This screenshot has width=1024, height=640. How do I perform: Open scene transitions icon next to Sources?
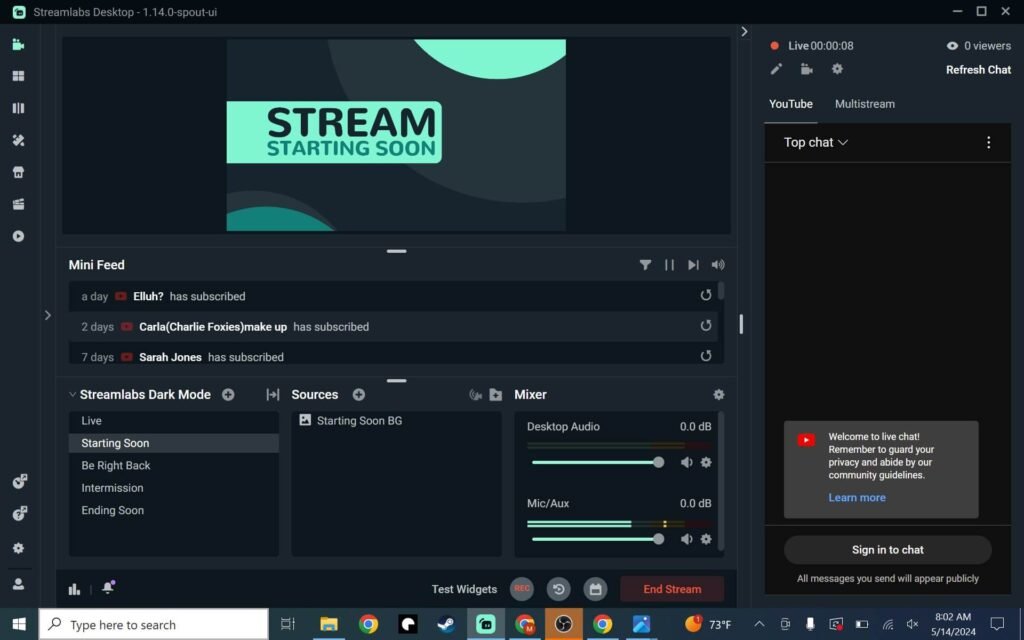pos(273,394)
